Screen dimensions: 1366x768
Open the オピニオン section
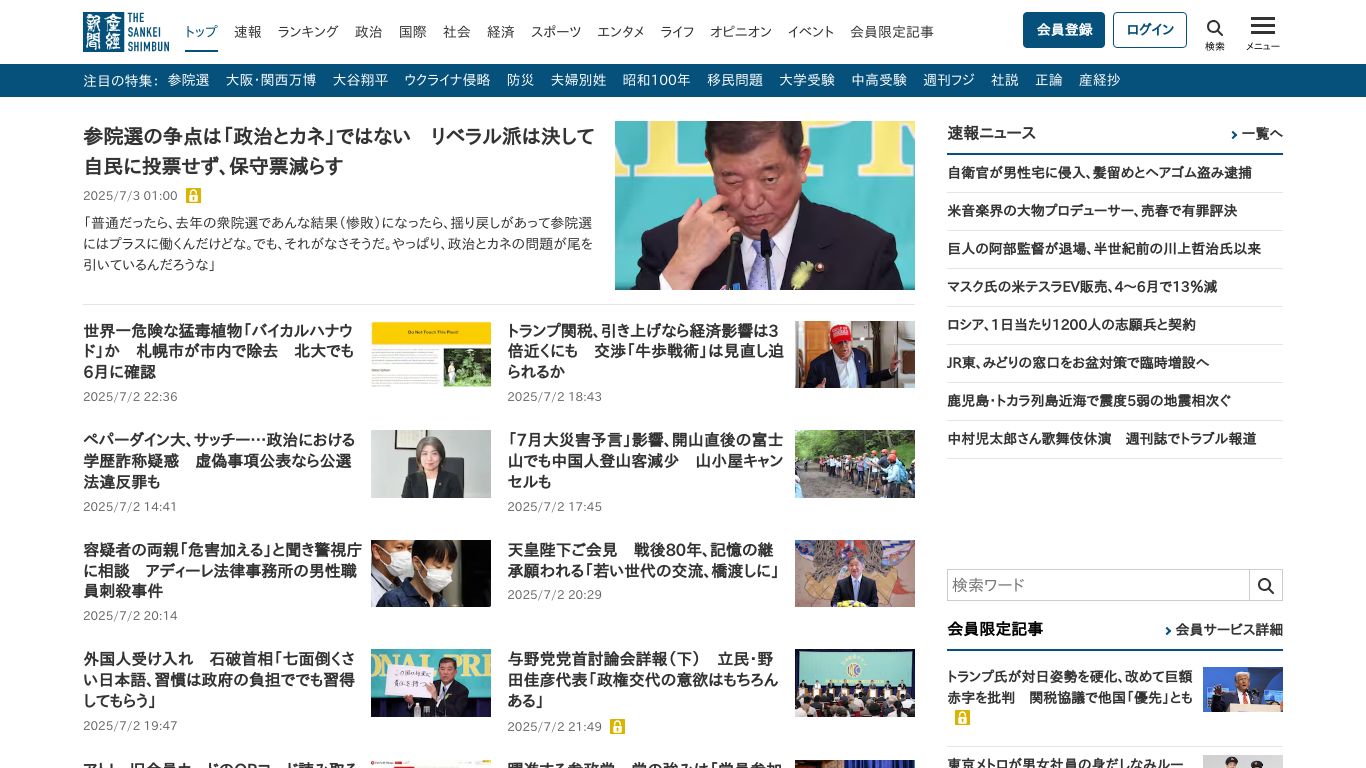click(741, 31)
